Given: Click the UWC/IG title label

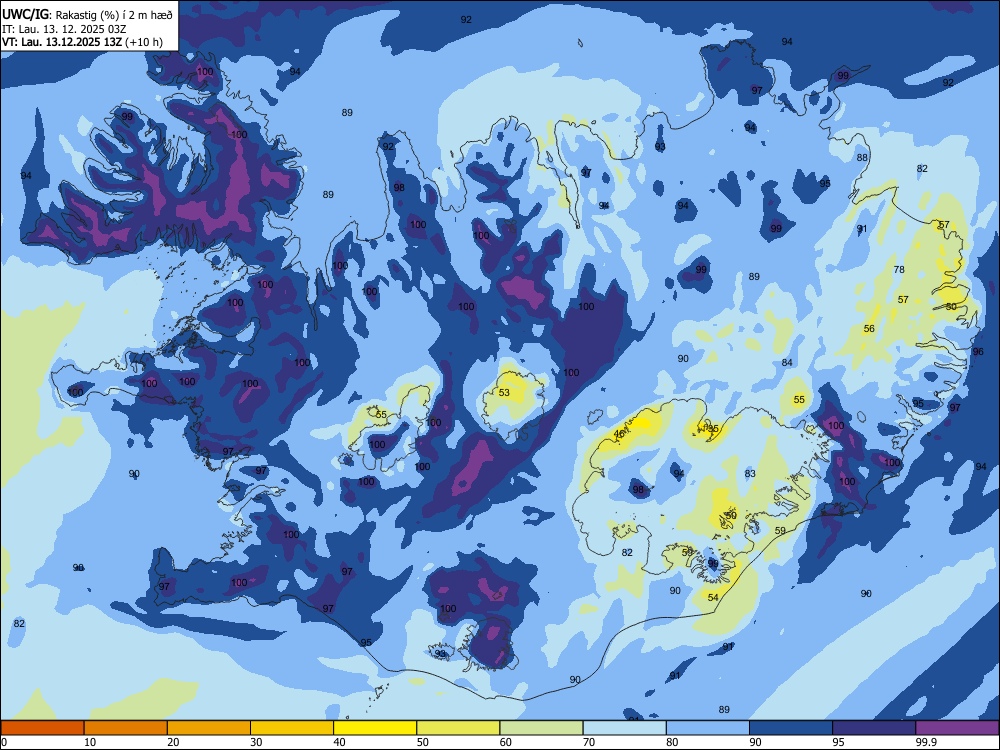Looking at the screenshot, I should pos(25,14).
